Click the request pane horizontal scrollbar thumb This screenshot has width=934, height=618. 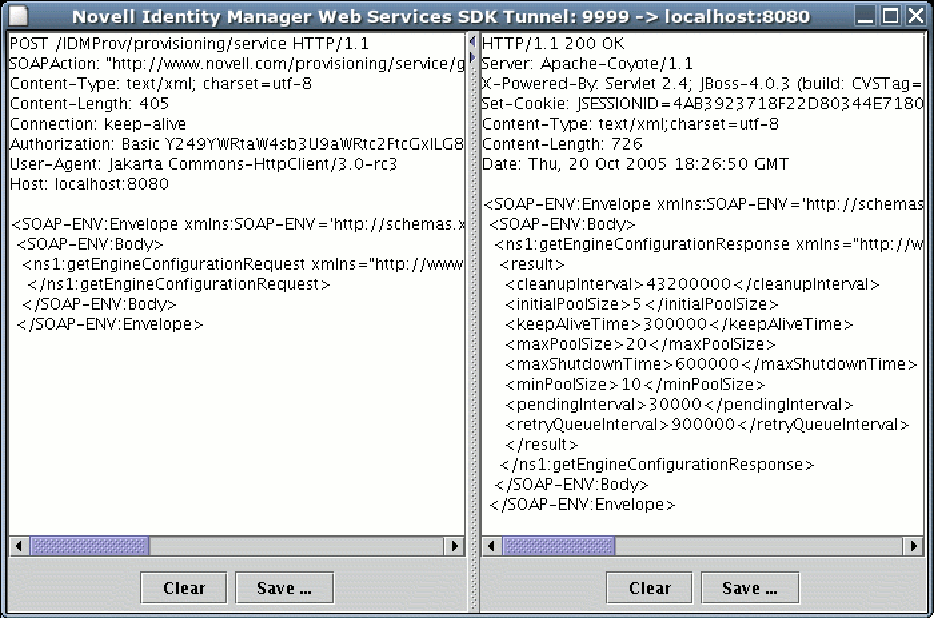point(89,545)
